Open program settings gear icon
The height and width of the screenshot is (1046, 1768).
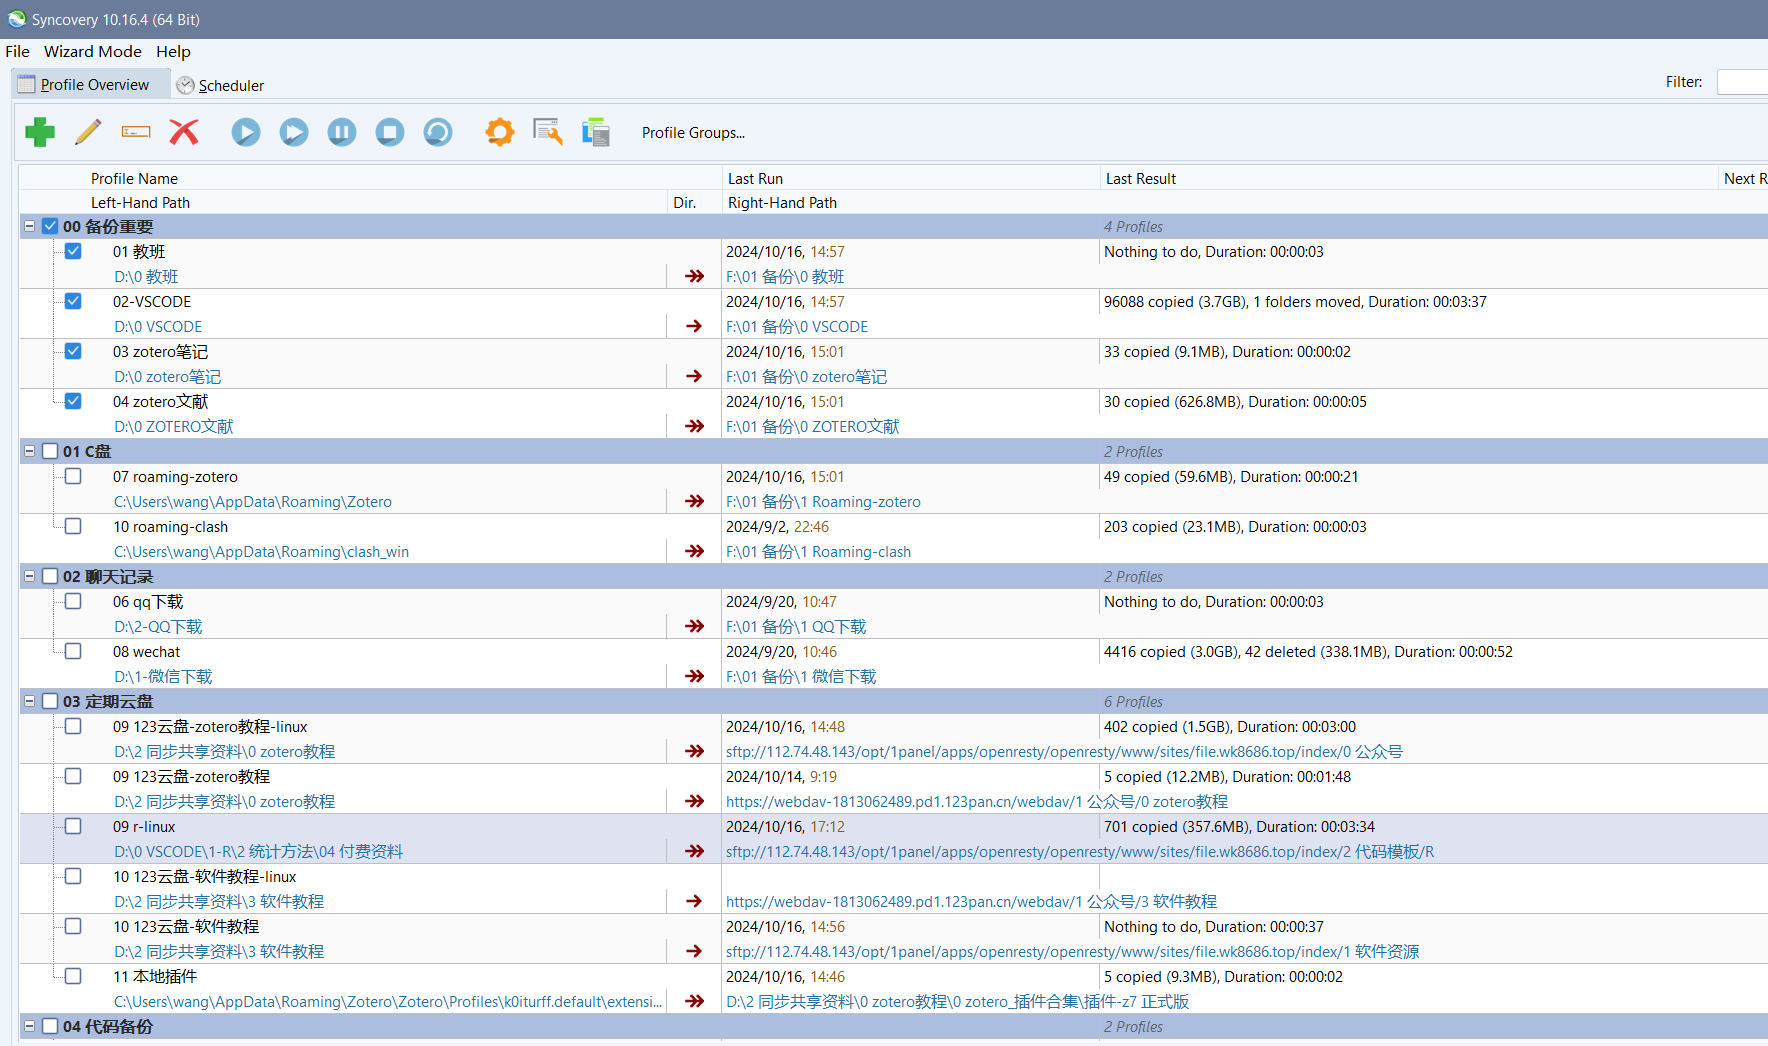click(x=500, y=132)
